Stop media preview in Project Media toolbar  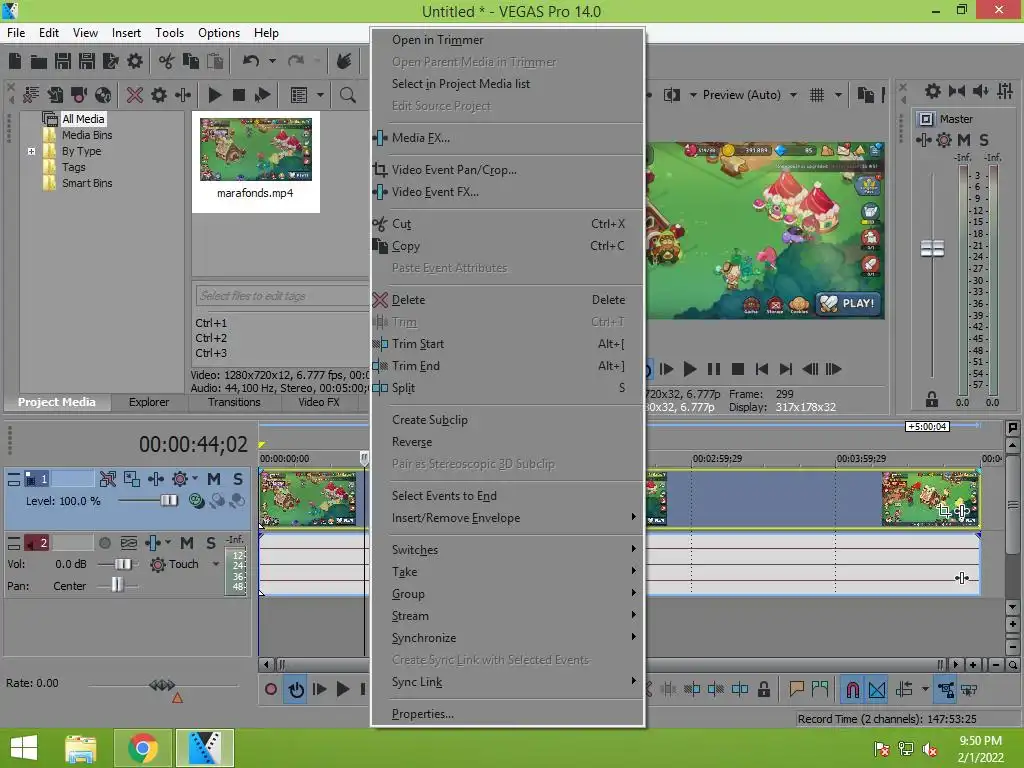click(x=238, y=95)
